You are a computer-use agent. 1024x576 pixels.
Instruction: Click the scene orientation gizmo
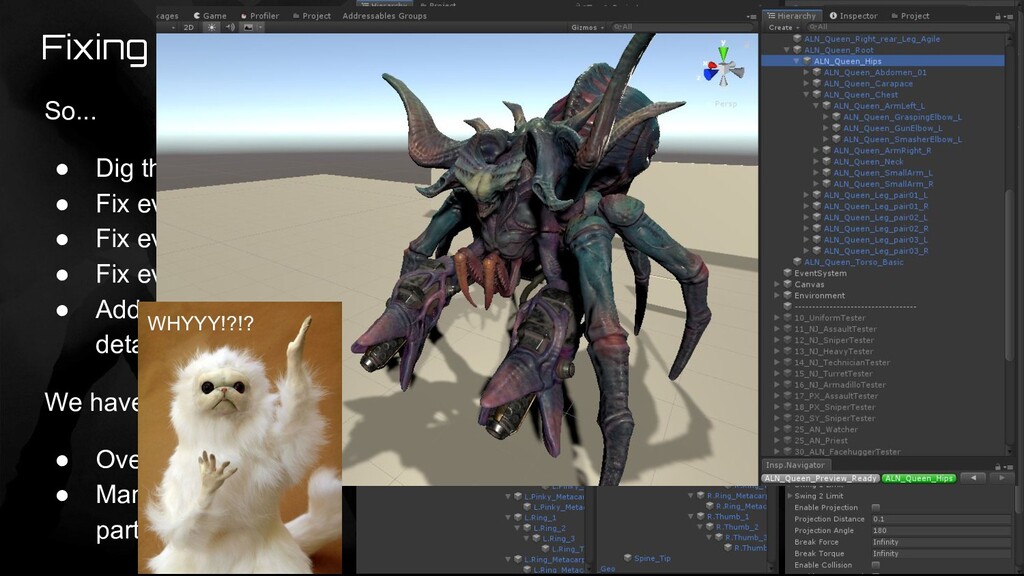[723, 70]
